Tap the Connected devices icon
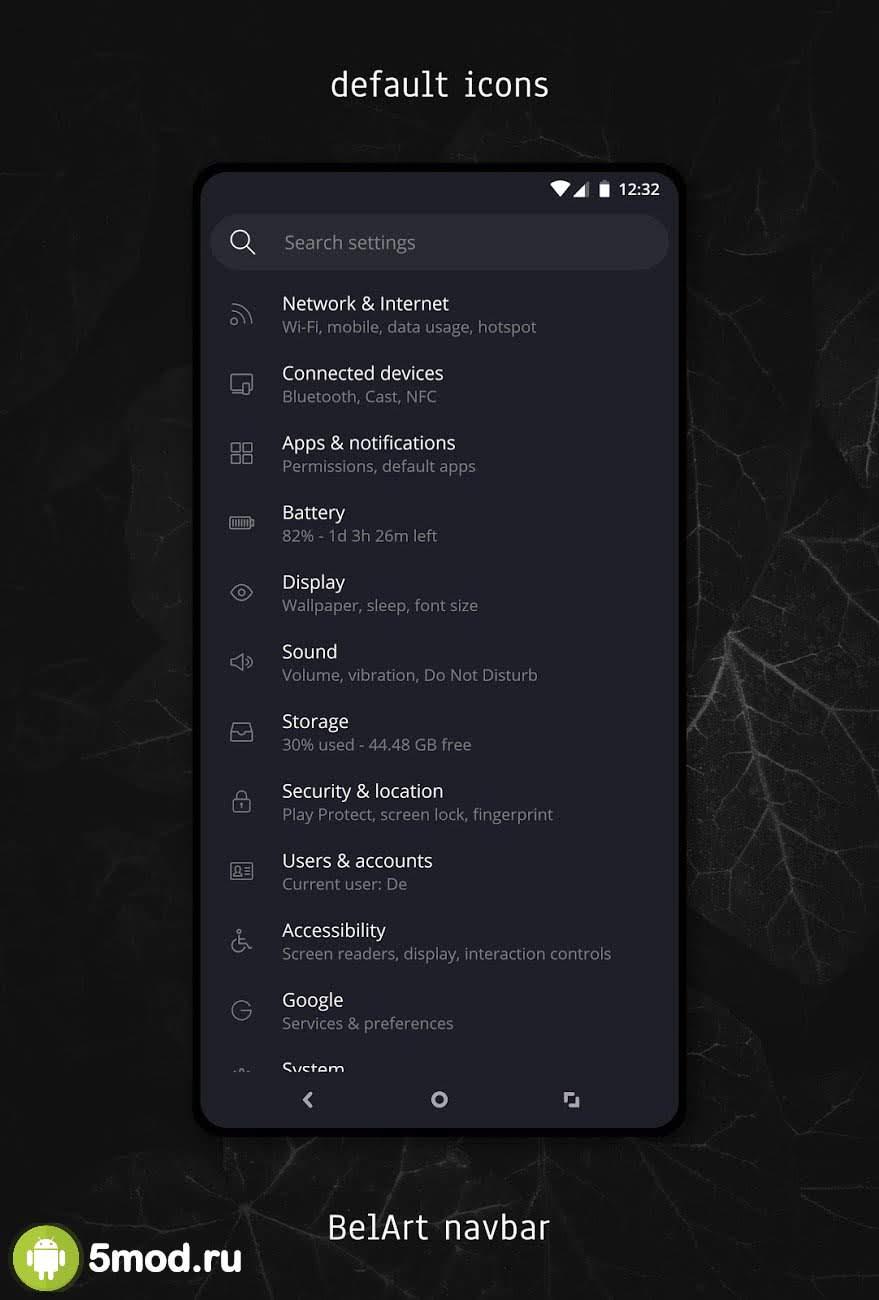The height and width of the screenshot is (1300, 879). click(x=241, y=384)
